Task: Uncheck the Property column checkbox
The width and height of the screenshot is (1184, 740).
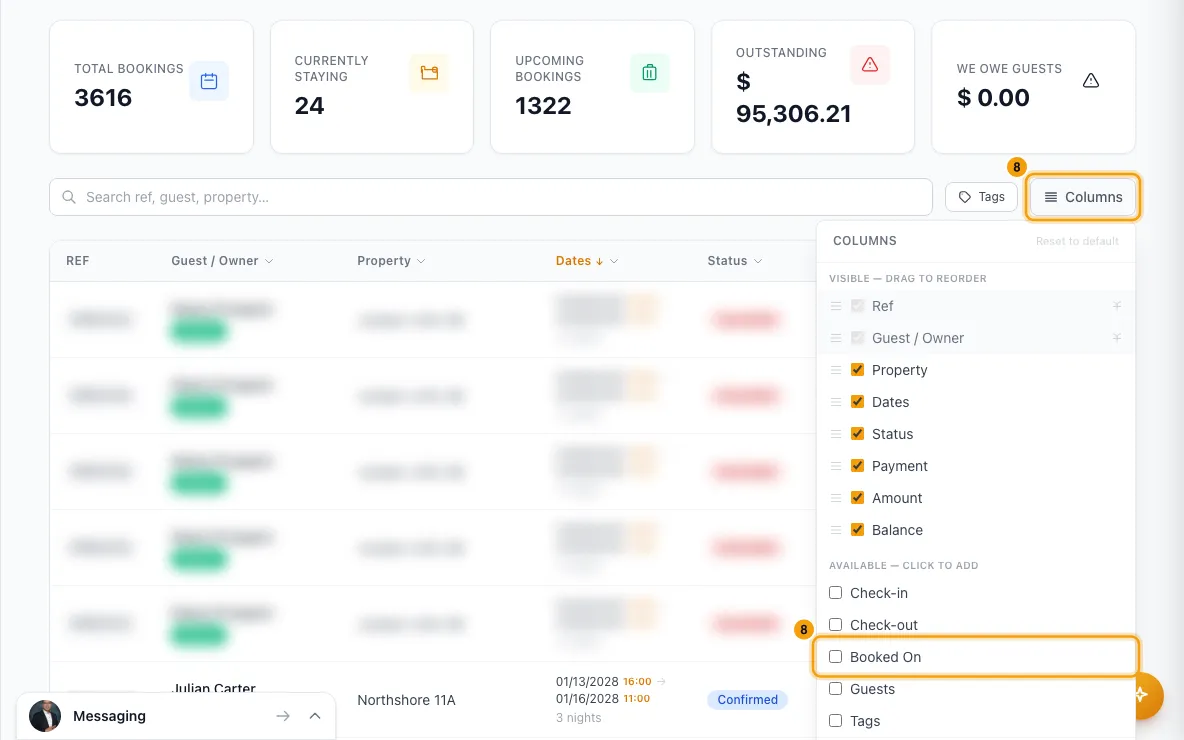Action: [857, 370]
